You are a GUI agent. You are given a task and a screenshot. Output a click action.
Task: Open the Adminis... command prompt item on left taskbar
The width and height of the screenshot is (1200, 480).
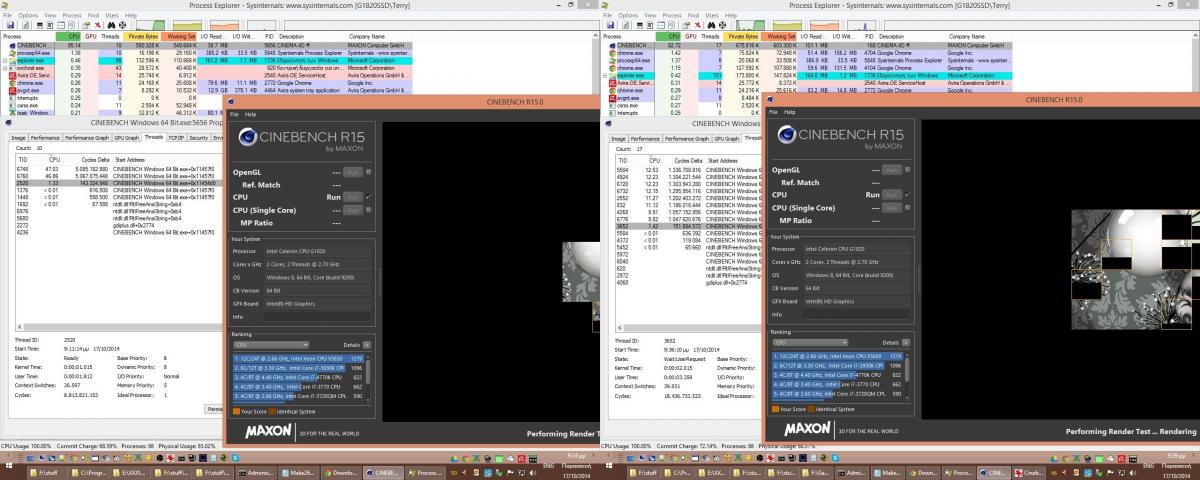257,472
